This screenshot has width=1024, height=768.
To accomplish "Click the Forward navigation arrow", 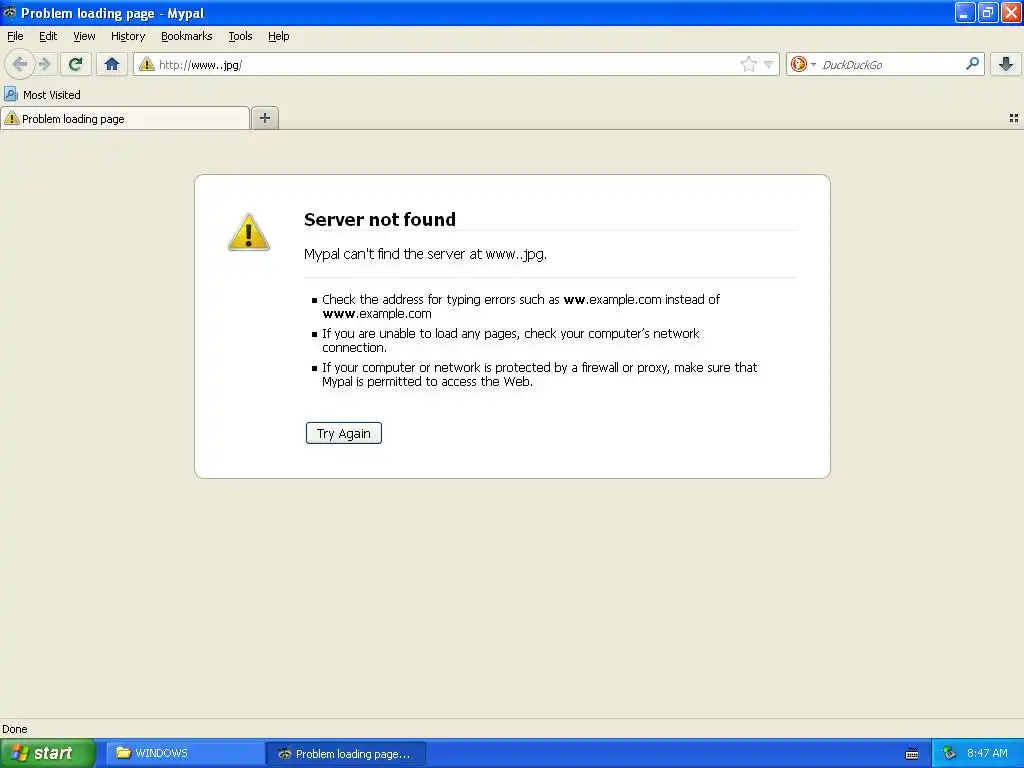I will (x=44, y=64).
